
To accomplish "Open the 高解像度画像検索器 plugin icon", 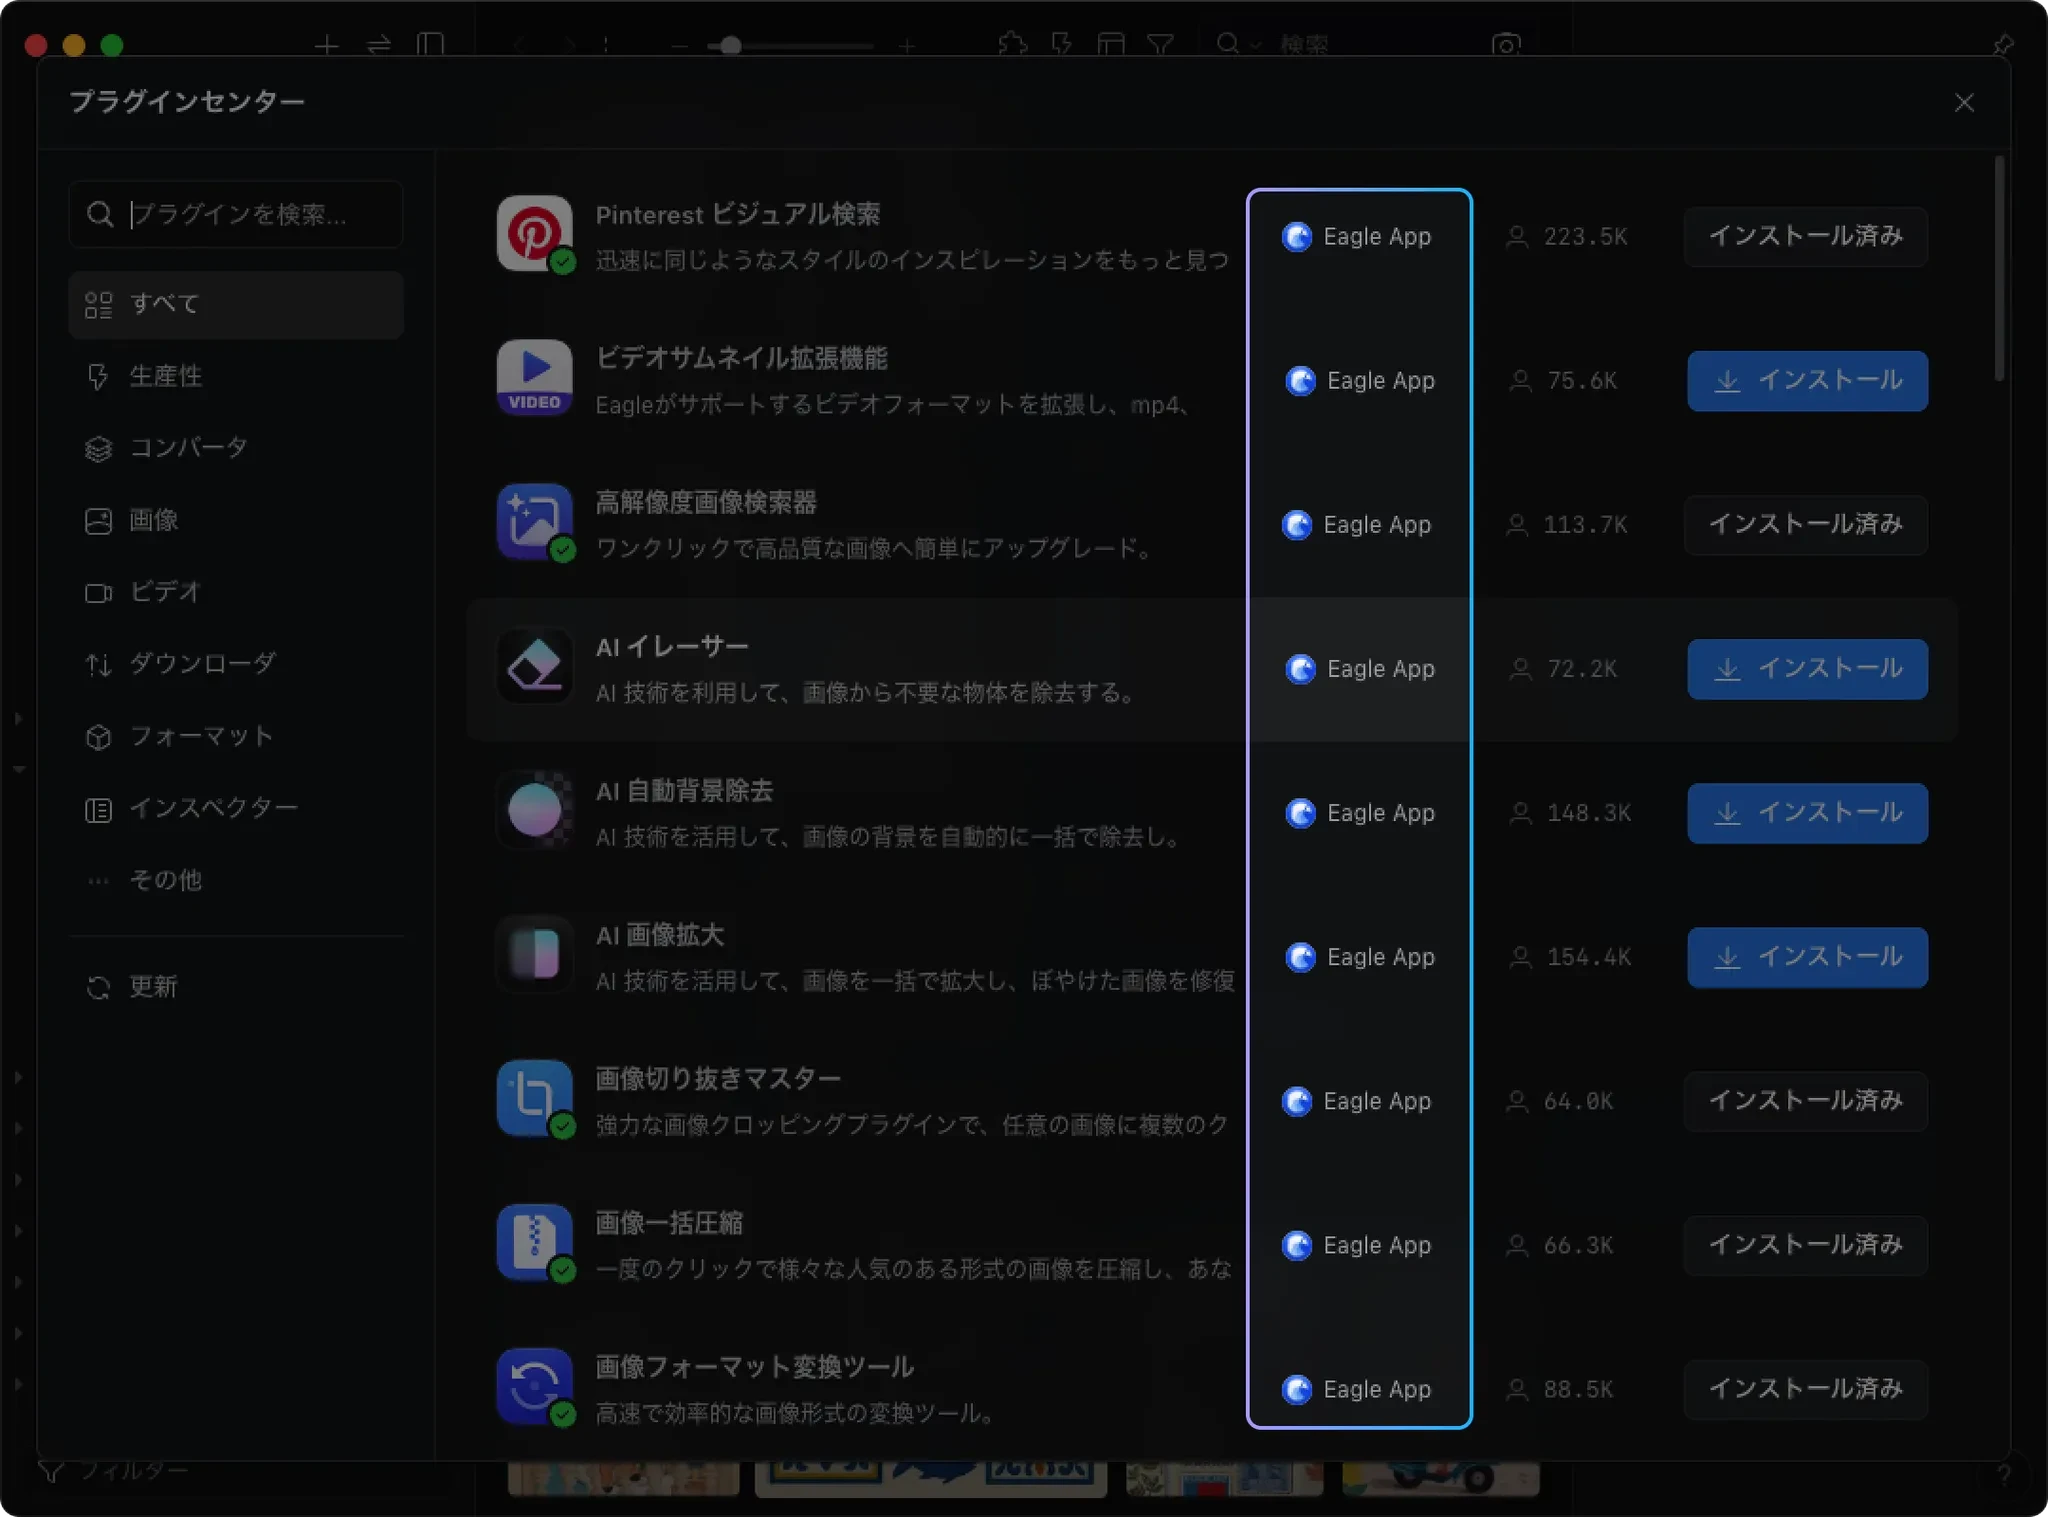I will coord(535,522).
